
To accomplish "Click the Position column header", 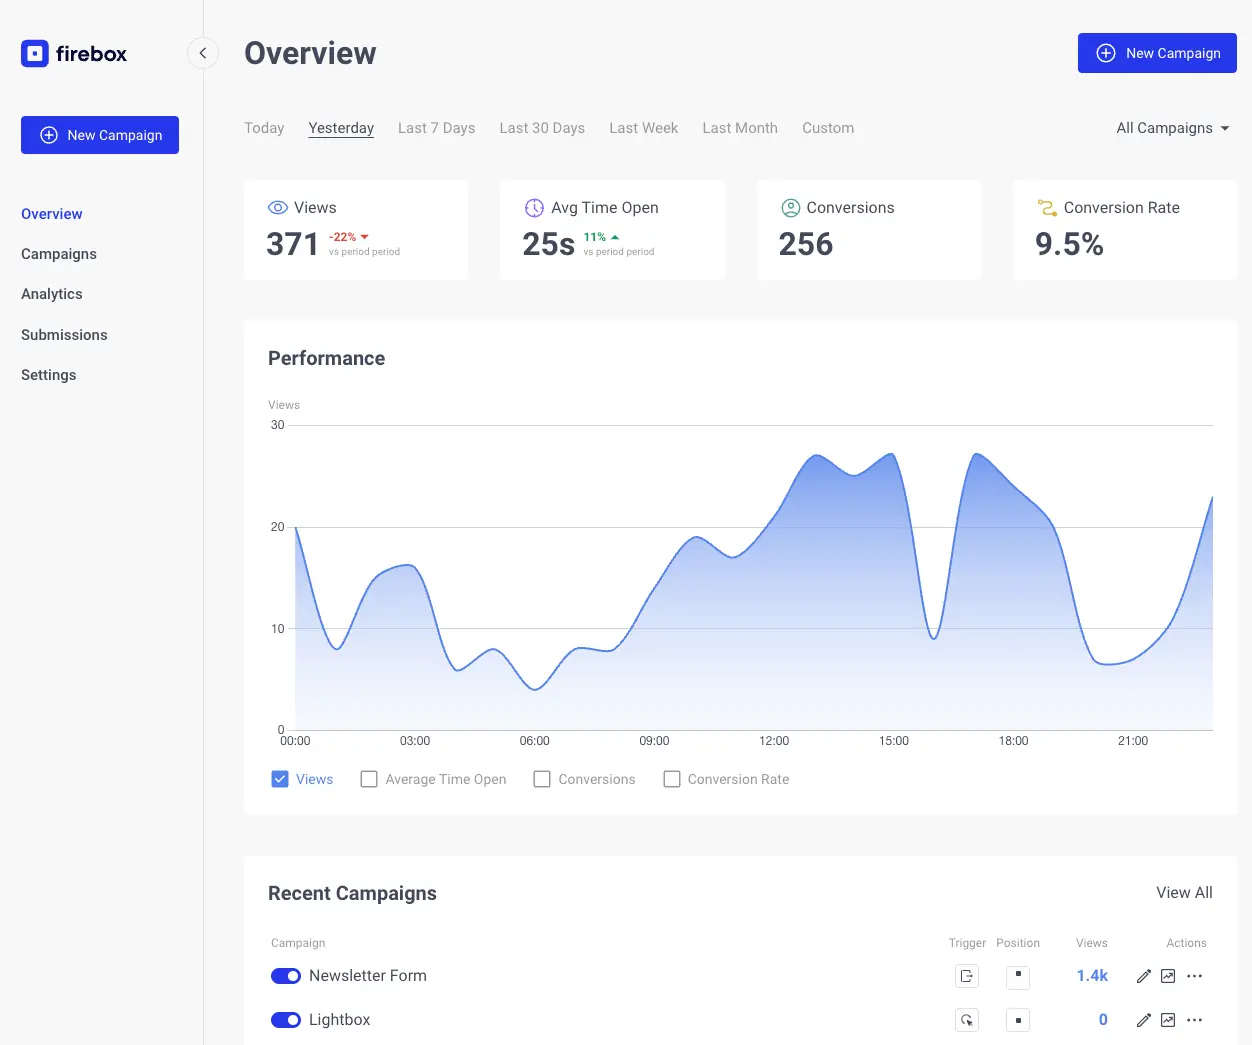I will tap(1018, 943).
